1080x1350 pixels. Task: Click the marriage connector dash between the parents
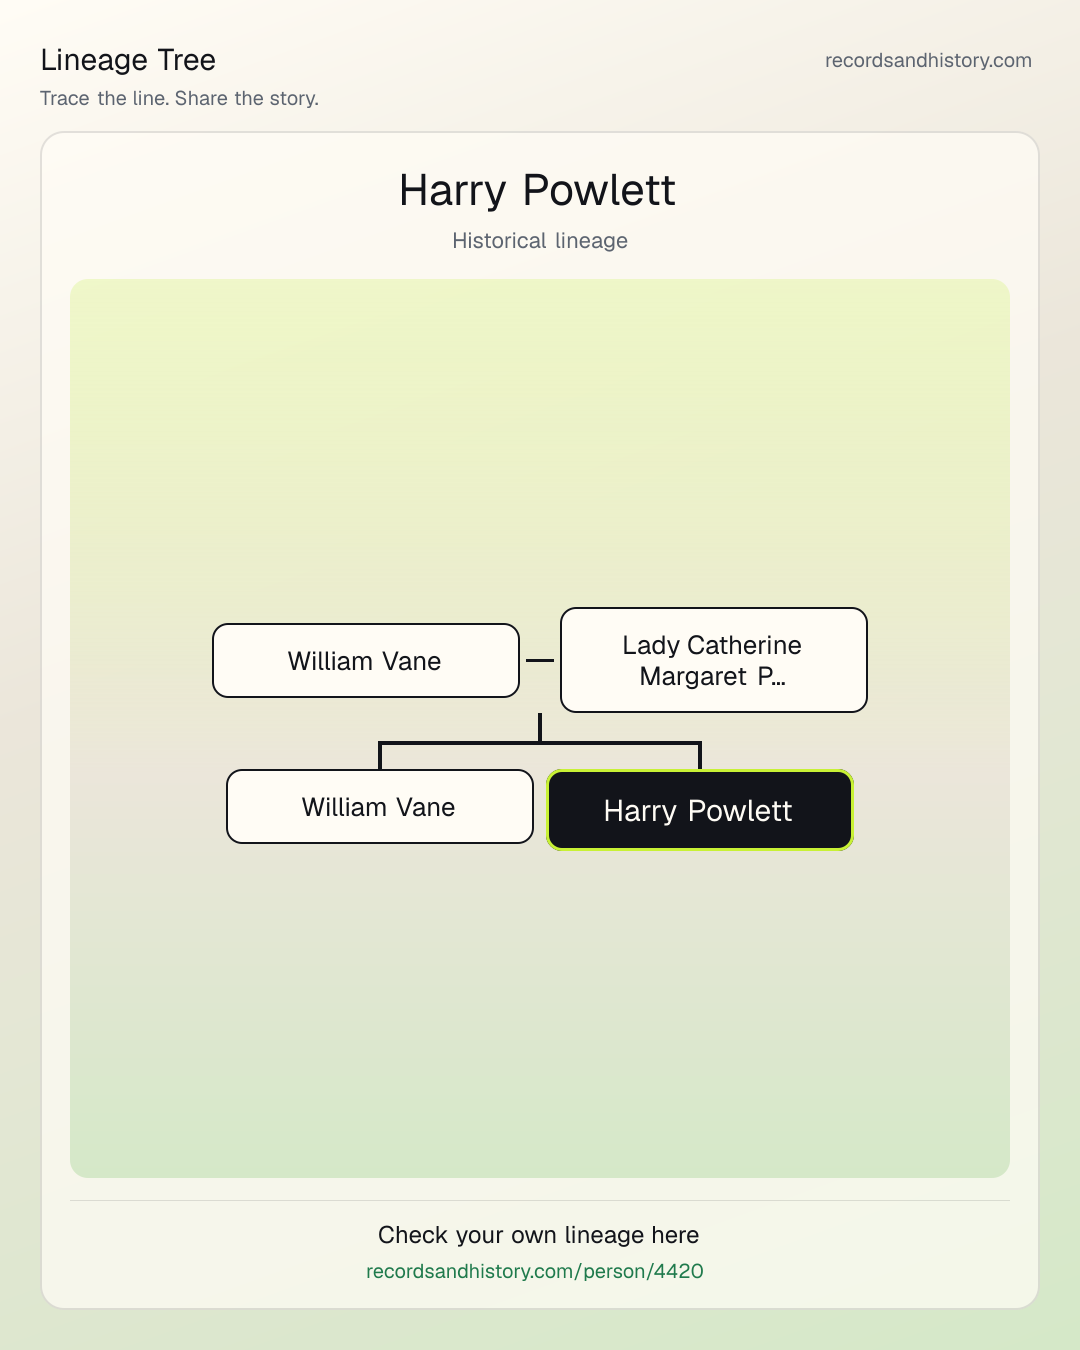click(540, 660)
